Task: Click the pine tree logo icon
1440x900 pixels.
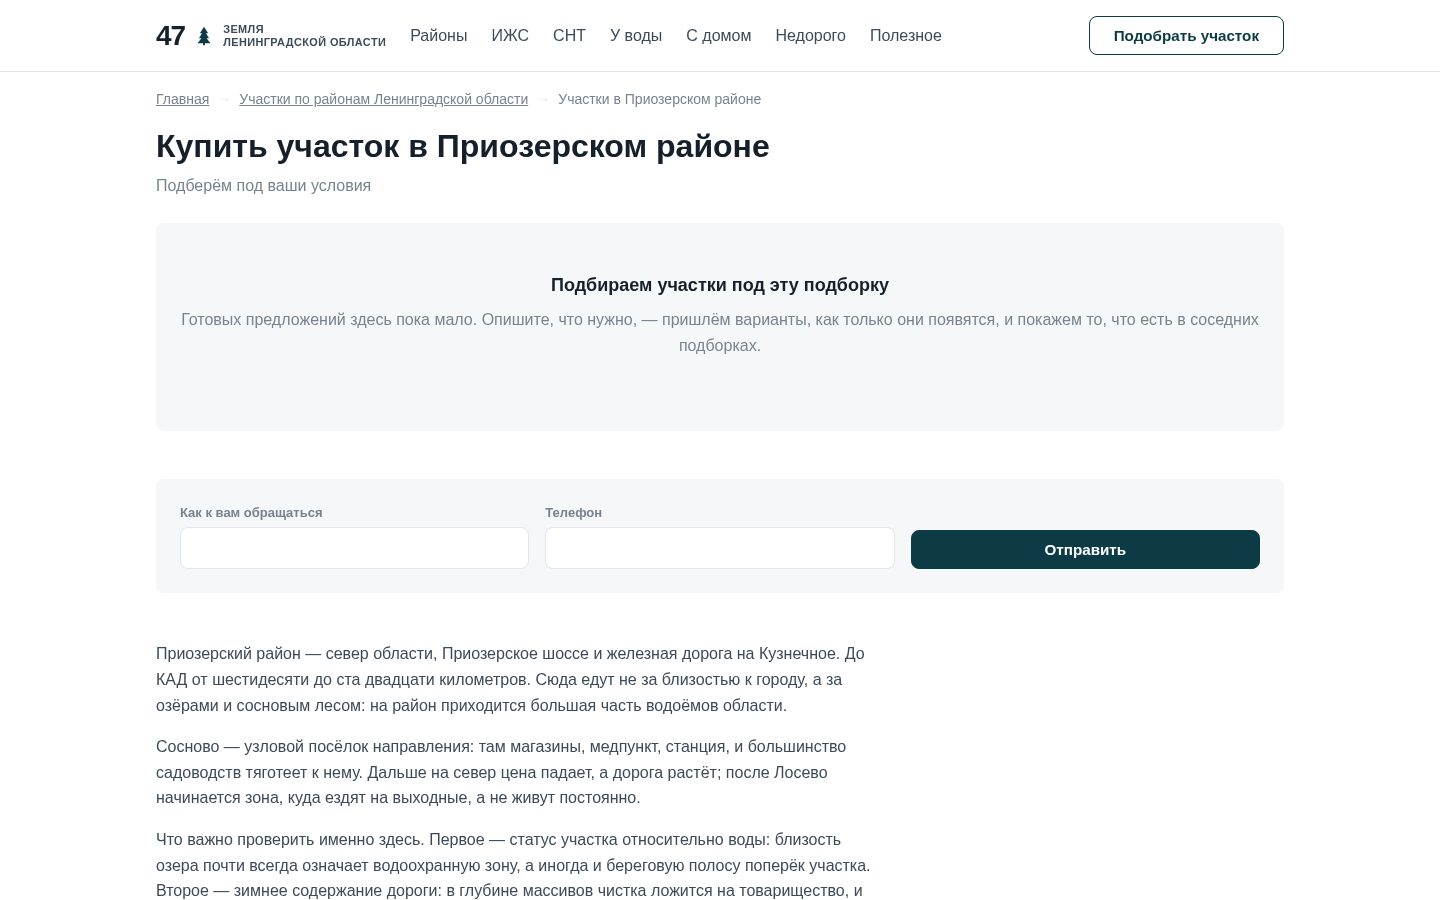Action: (204, 36)
